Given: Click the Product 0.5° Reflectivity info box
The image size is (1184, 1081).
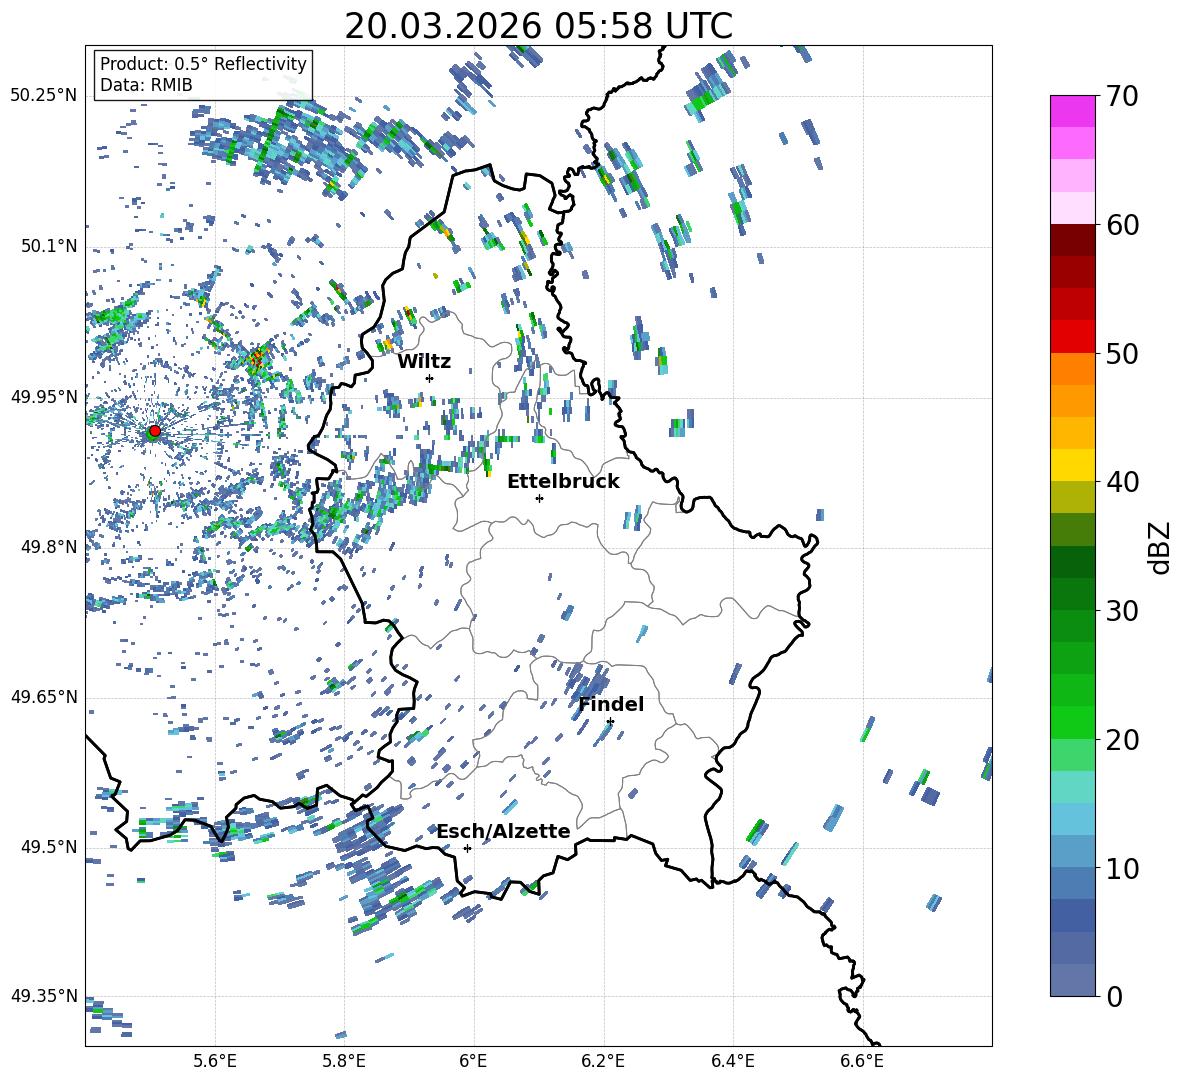Looking at the screenshot, I should coord(203,75).
